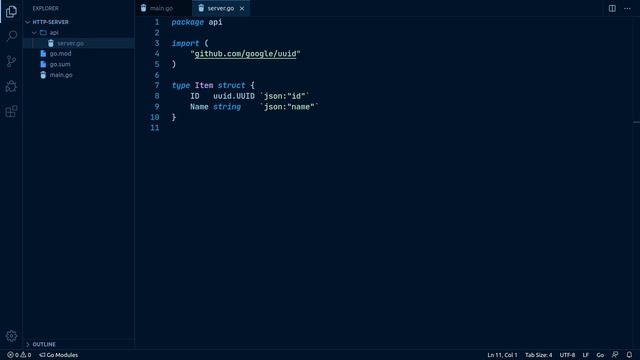Click the split editor icon
The height and width of the screenshot is (360, 640).
(612, 8)
